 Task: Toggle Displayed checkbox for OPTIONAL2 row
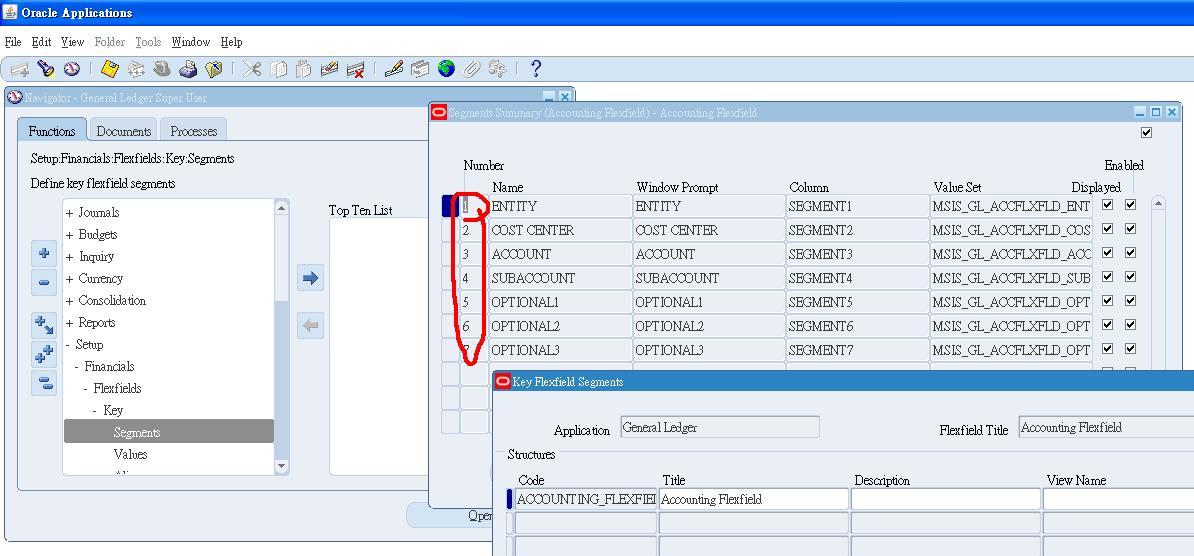[1107, 324]
